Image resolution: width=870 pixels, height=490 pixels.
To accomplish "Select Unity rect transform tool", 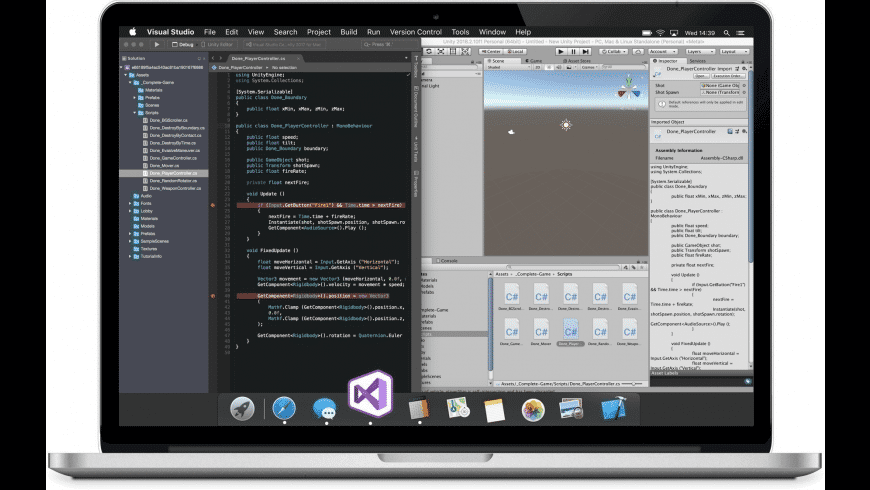I will [453, 51].
